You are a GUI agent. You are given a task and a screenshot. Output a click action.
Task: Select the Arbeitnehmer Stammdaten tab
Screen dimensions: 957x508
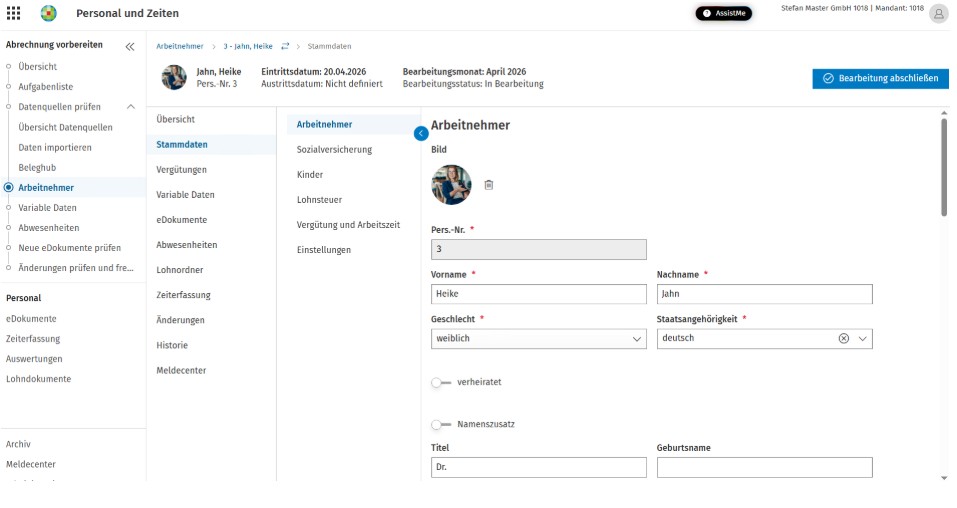[x=353, y=124]
